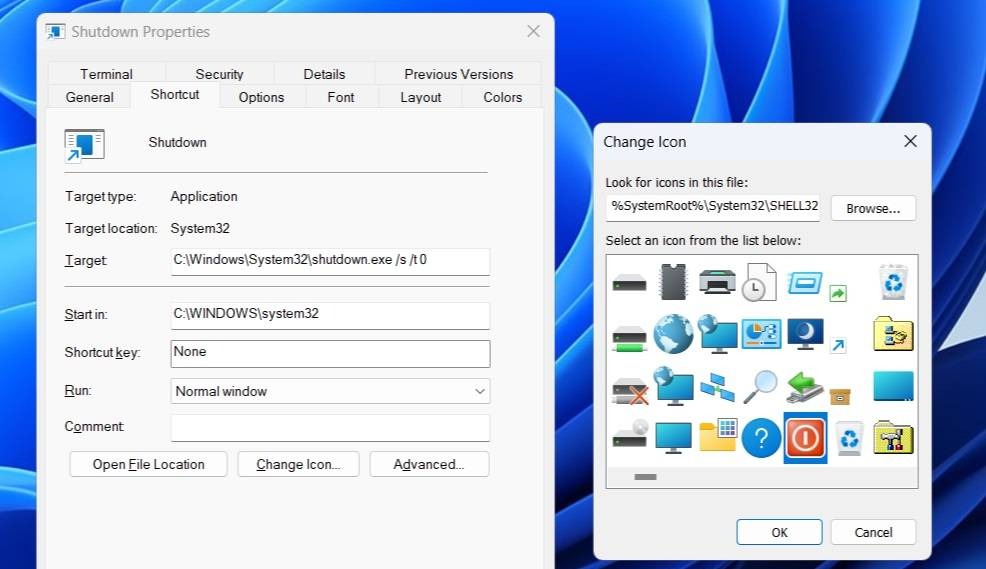Choose the yellow network computers folder icon
Viewport: 986px width, 569px height.
pos(894,333)
